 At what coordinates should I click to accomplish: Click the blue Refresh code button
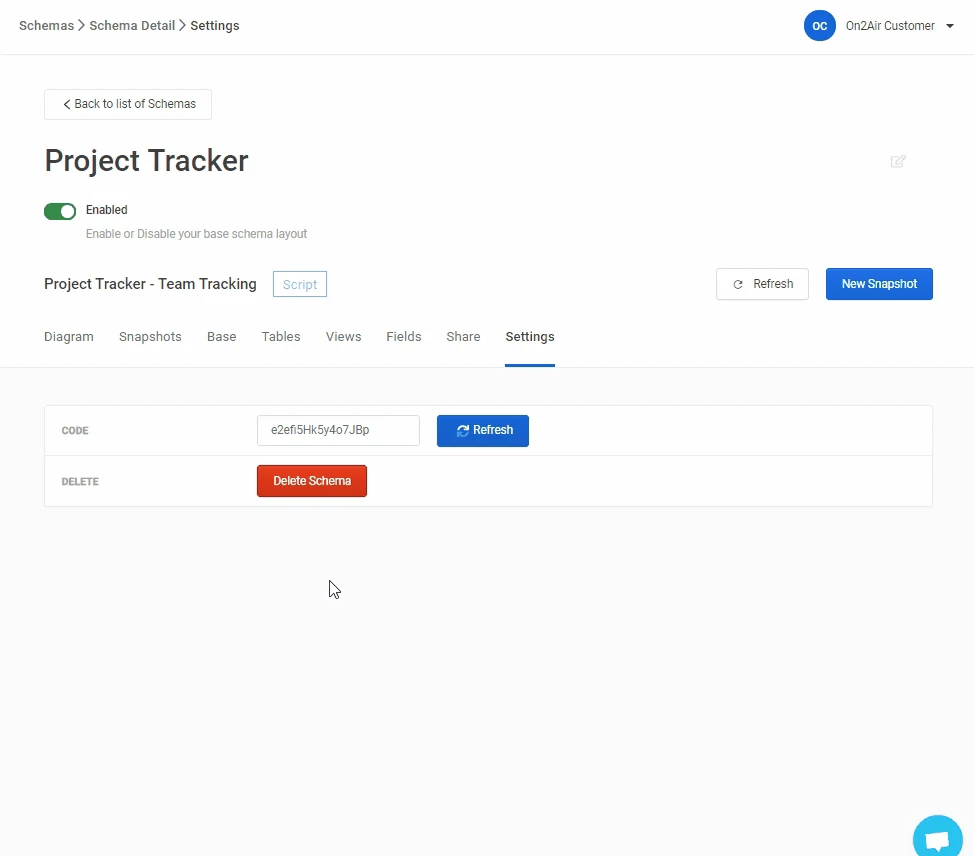(x=483, y=431)
